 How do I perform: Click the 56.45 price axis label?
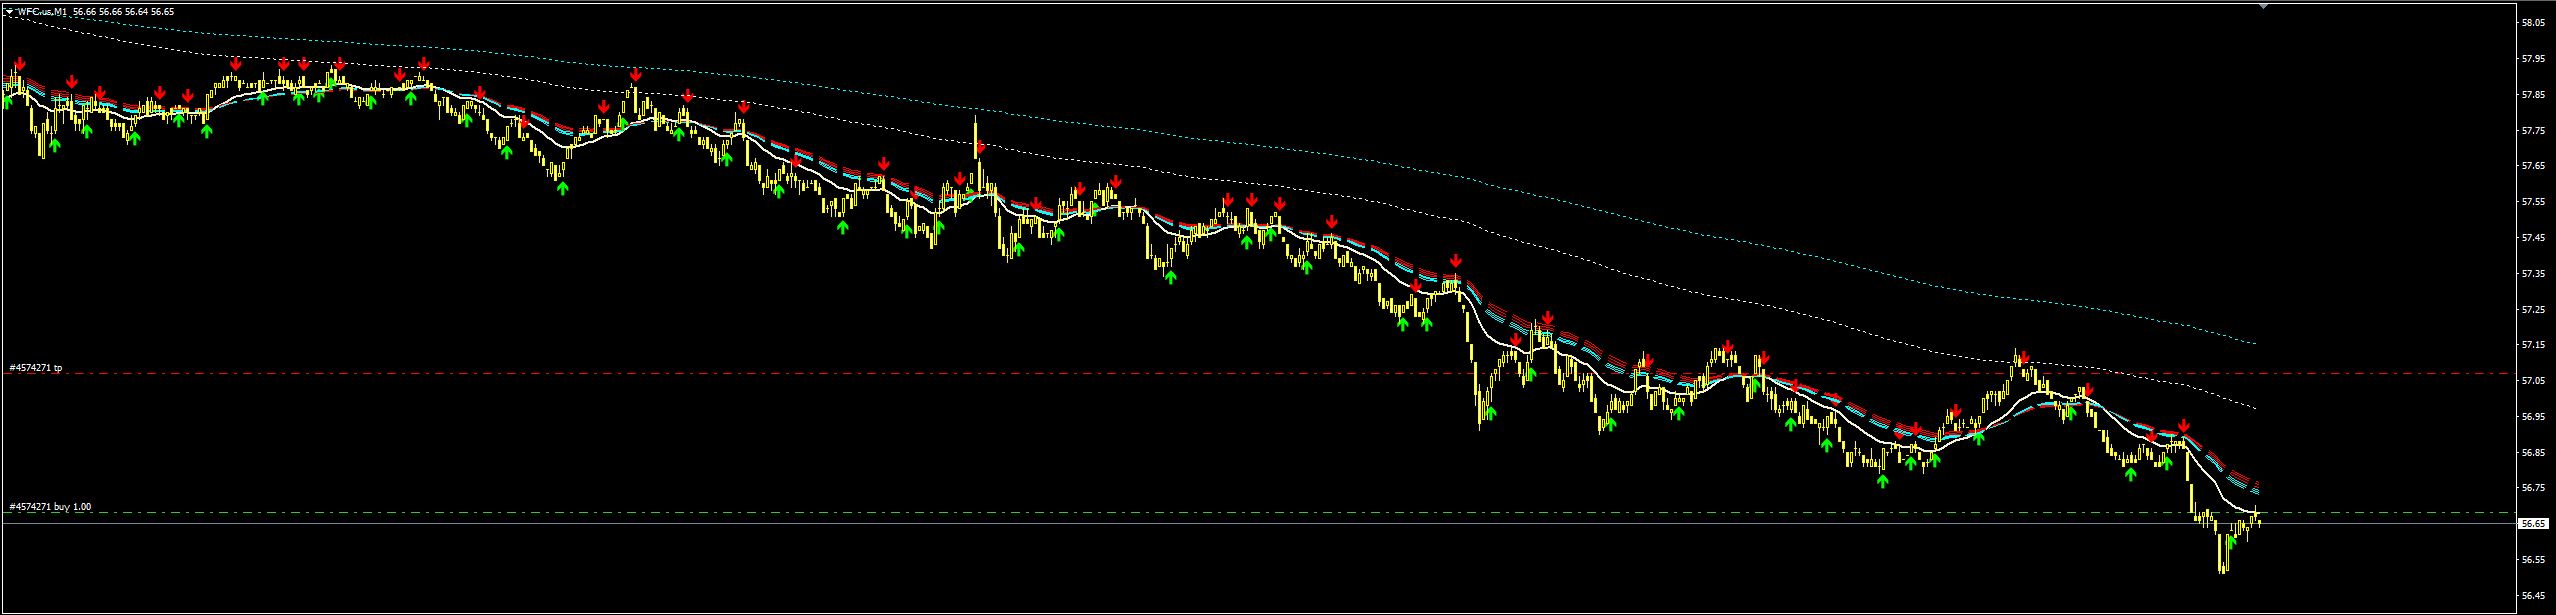pos(2532,595)
